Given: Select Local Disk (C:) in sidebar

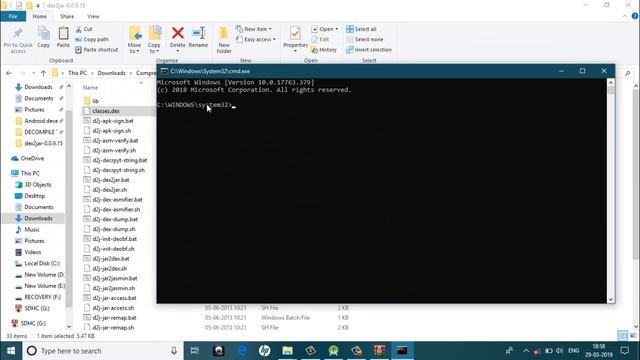Looking at the screenshot, I should pyautogui.click(x=42, y=264).
